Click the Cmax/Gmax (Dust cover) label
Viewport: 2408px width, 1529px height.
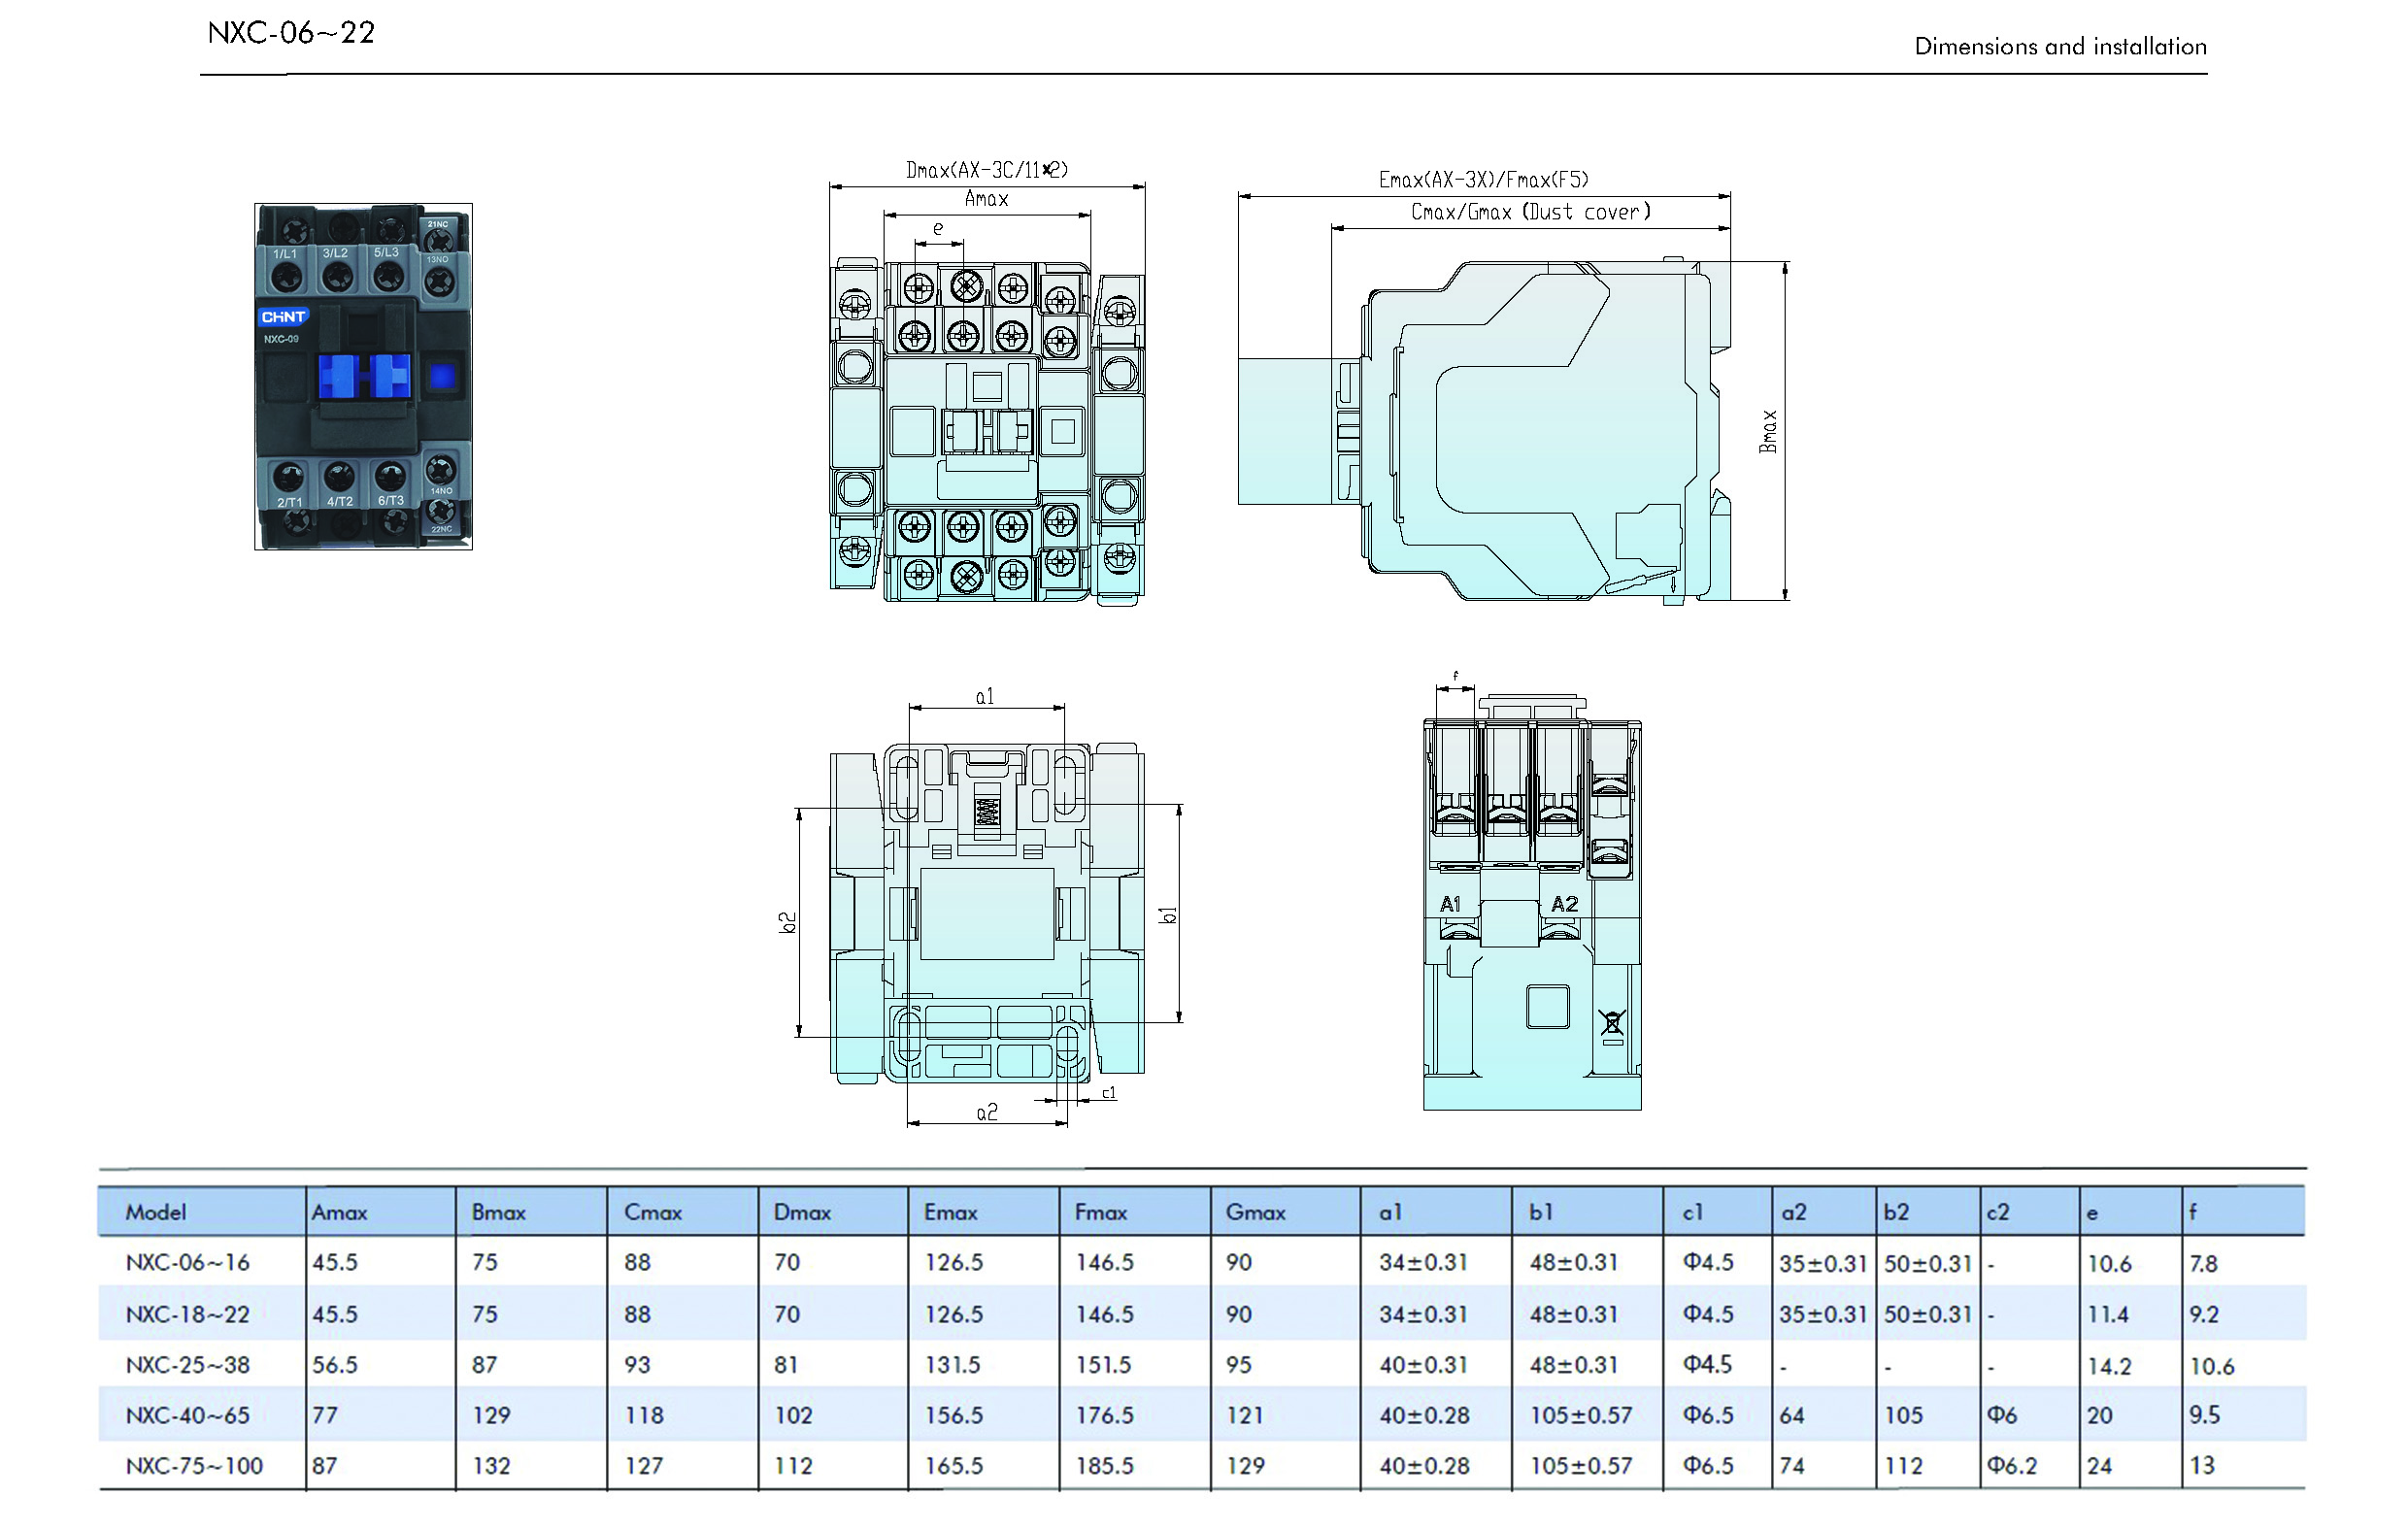click(x=1530, y=211)
